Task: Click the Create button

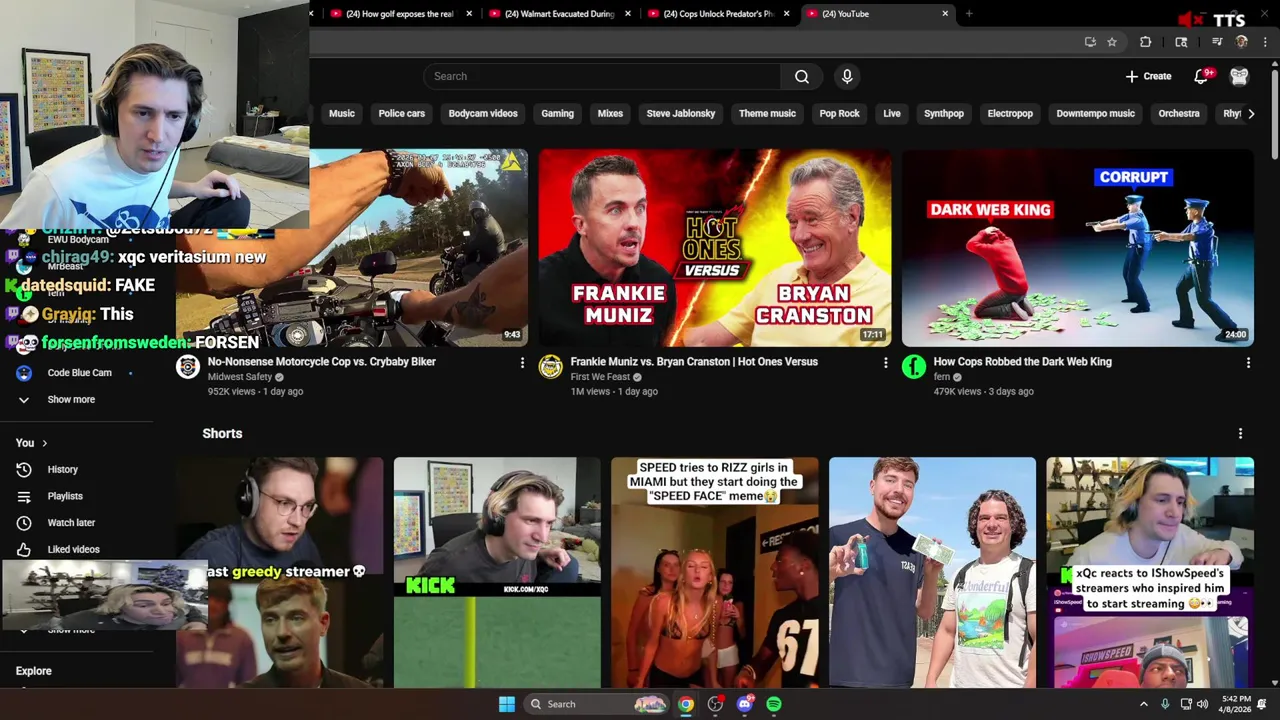Action: pyautogui.click(x=1148, y=76)
